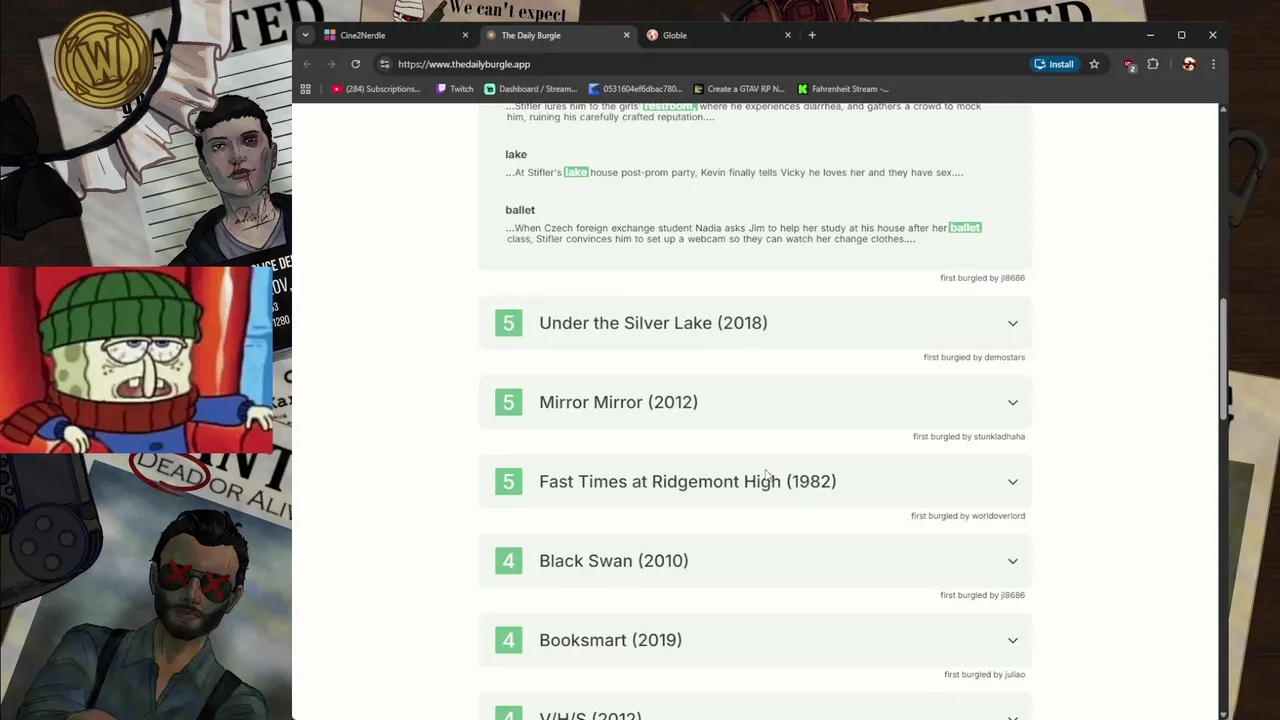Close the Globle tab
Viewport: 1280px width, 720px height.
788,35
